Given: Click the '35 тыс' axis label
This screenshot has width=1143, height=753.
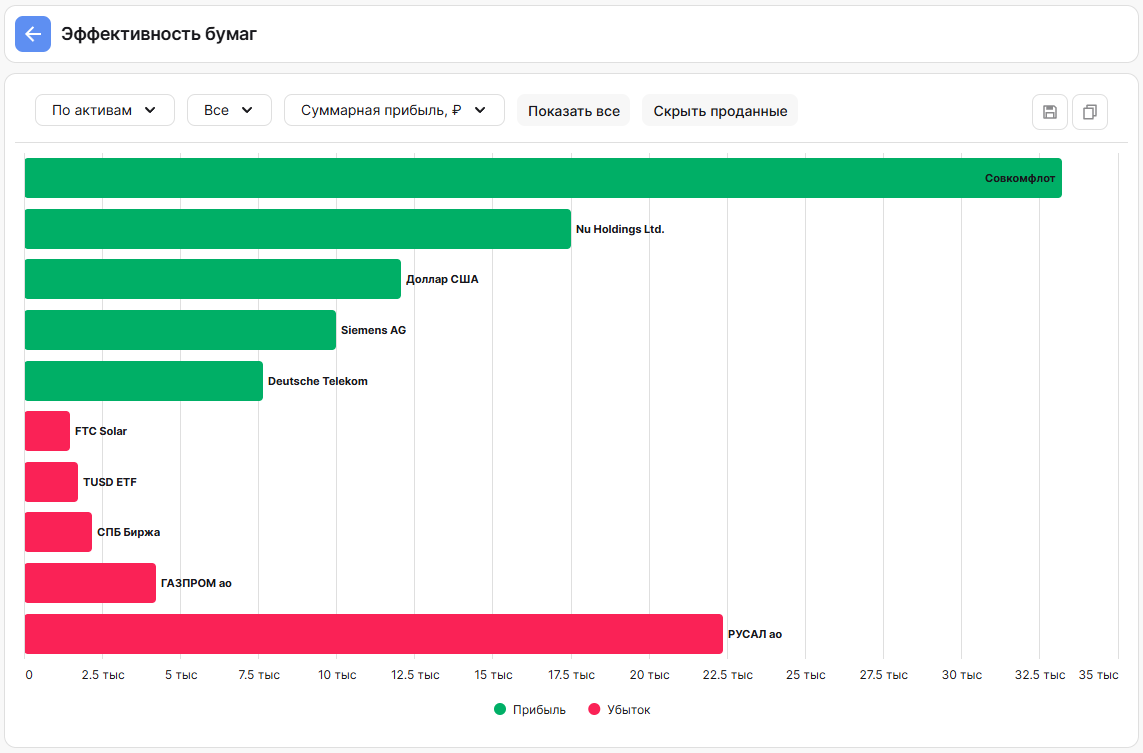Looking at the screenshot, I should click(1099, 675).
